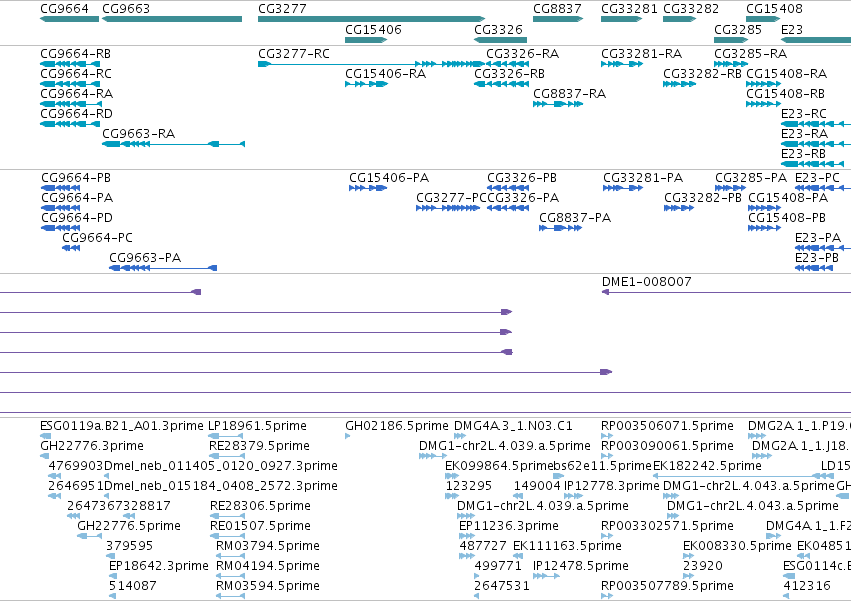This screenshot has height=601, width=851.
Task: Select the E23-PC protein label
Action: coord(817,178)
